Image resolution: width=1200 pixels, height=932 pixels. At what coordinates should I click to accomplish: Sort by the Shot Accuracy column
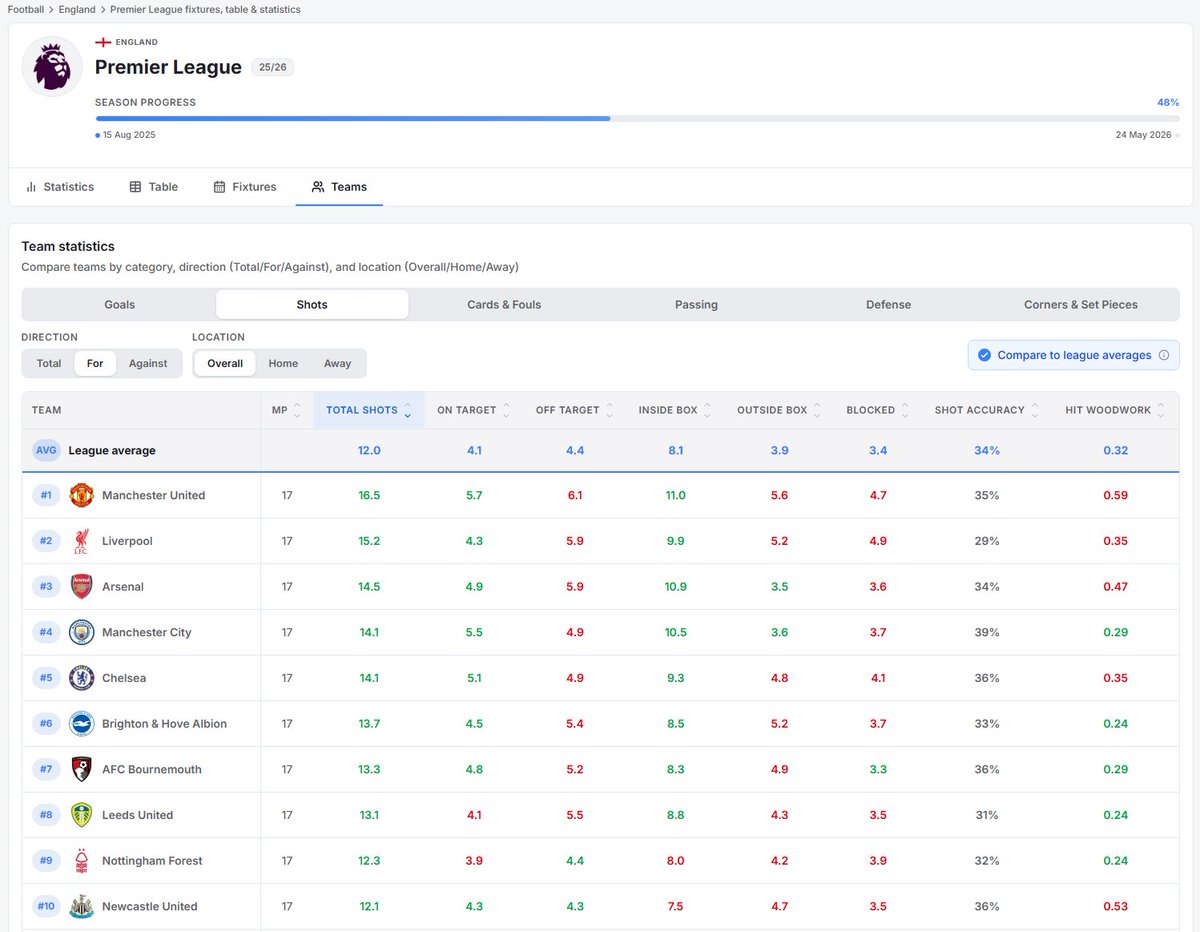(987, 410)
